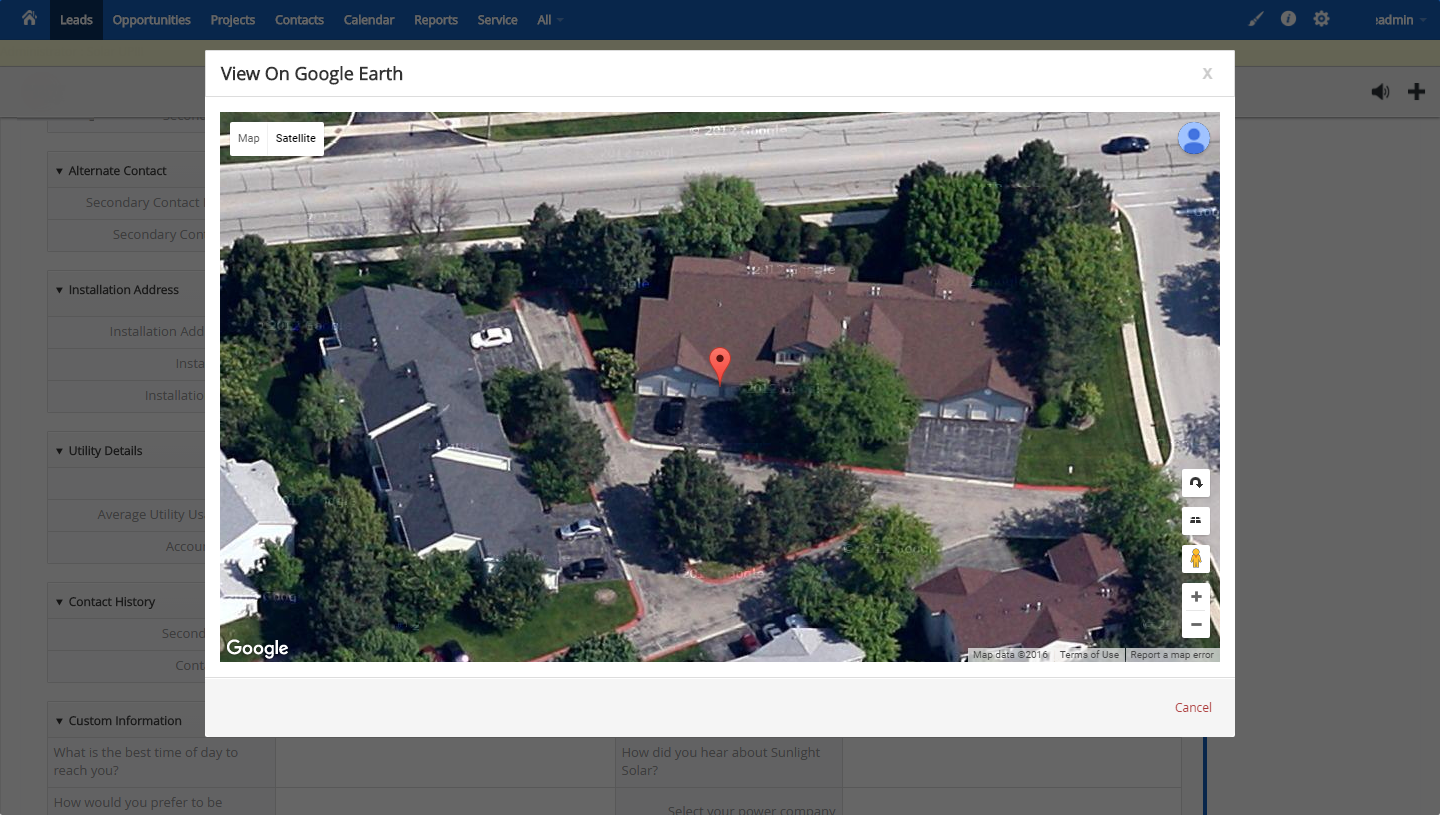Collapse the Utility Details section
The height and width of the screenshot is (815, 1440).
point(59,451)
